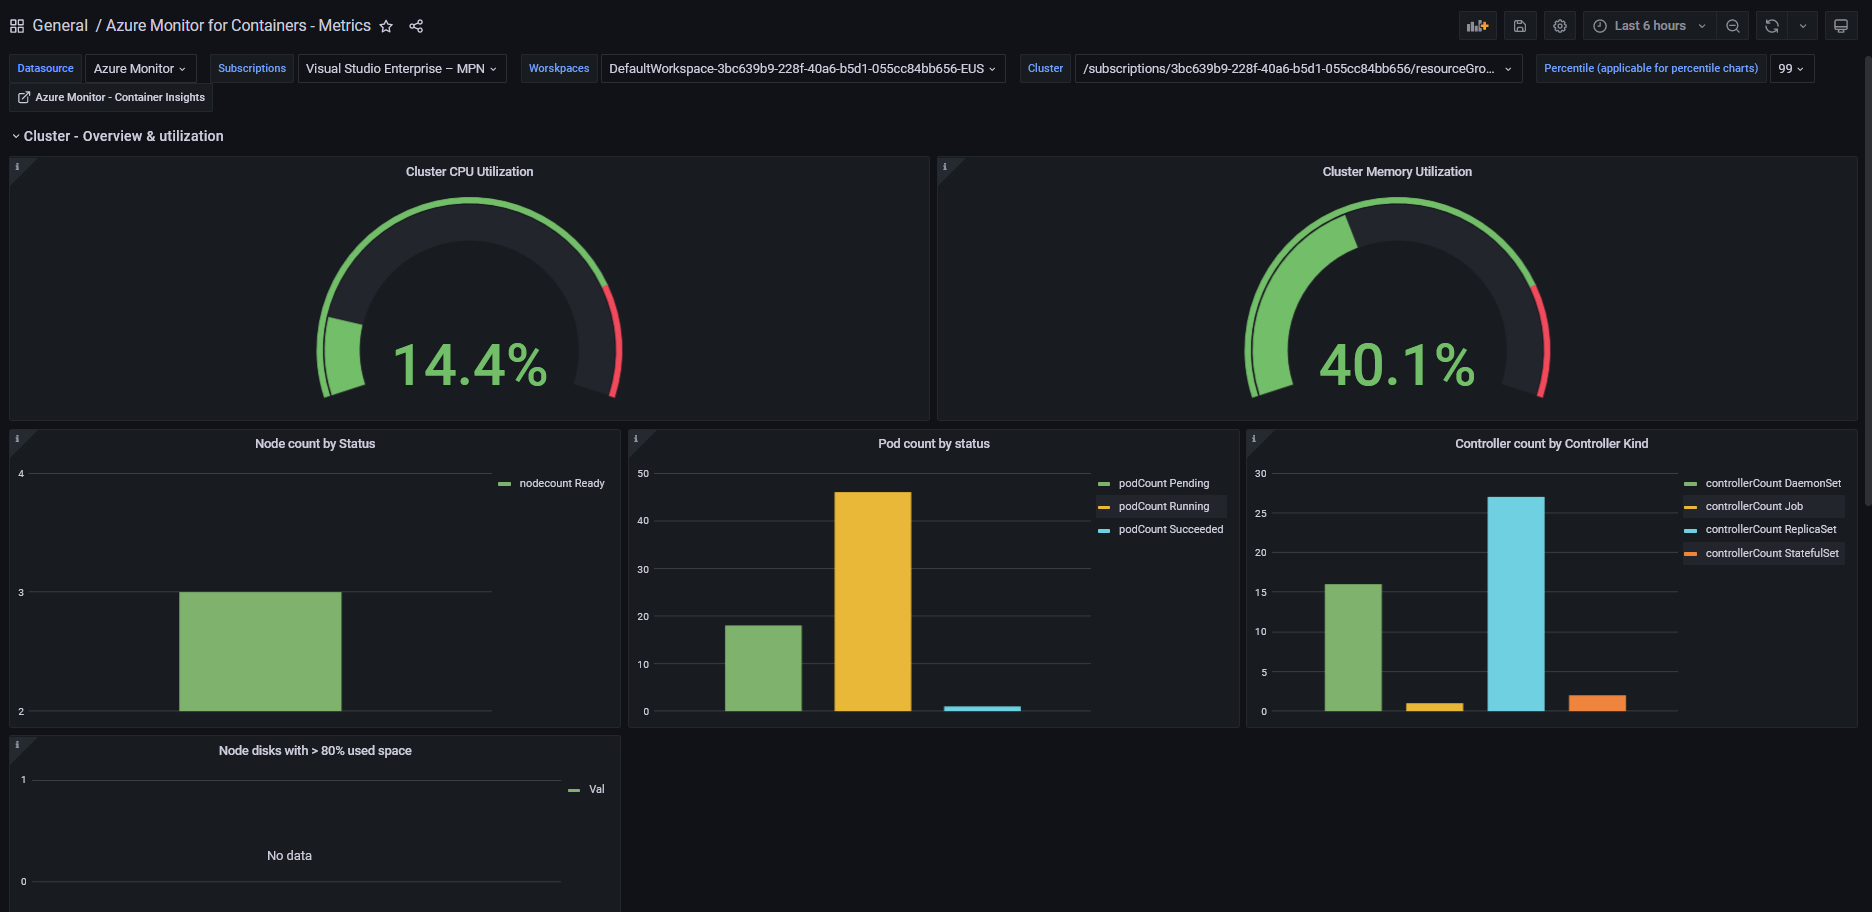Zoom out the time range

point(1733,26)
